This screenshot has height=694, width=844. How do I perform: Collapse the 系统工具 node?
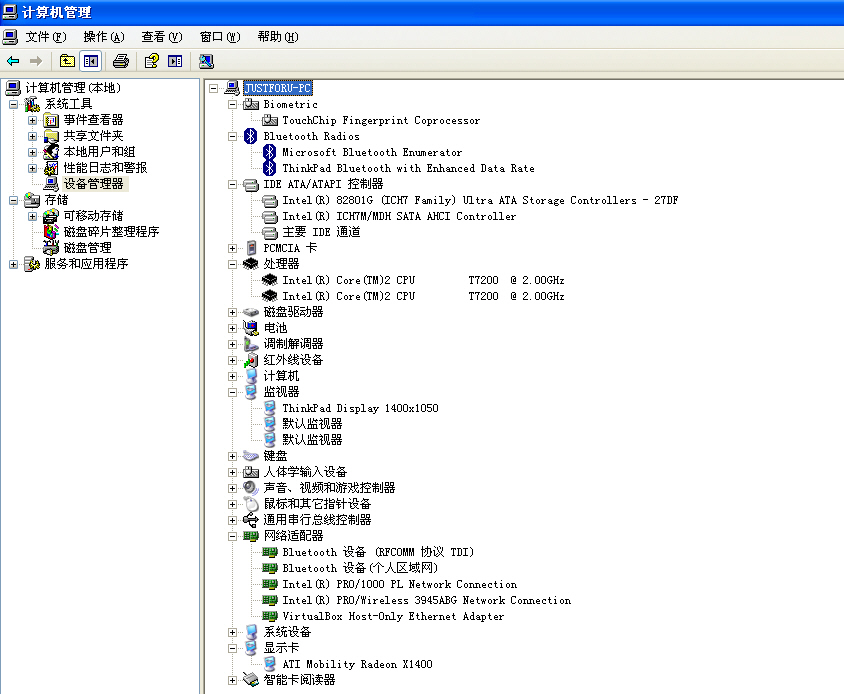pyautogui.click(x=13, y=104)
